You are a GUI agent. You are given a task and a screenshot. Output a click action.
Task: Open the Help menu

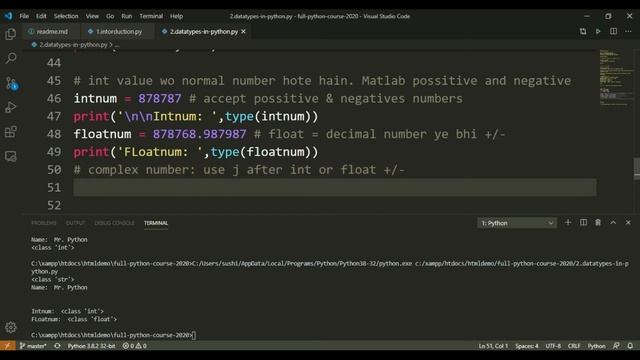click(176, 16)
